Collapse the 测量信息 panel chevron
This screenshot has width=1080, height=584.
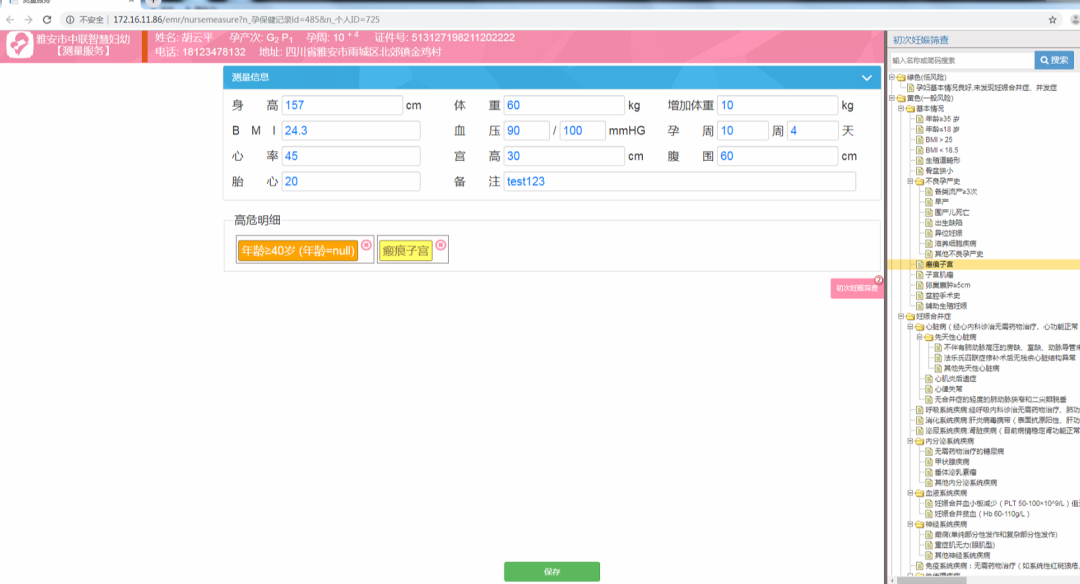[x=866, y=77]
